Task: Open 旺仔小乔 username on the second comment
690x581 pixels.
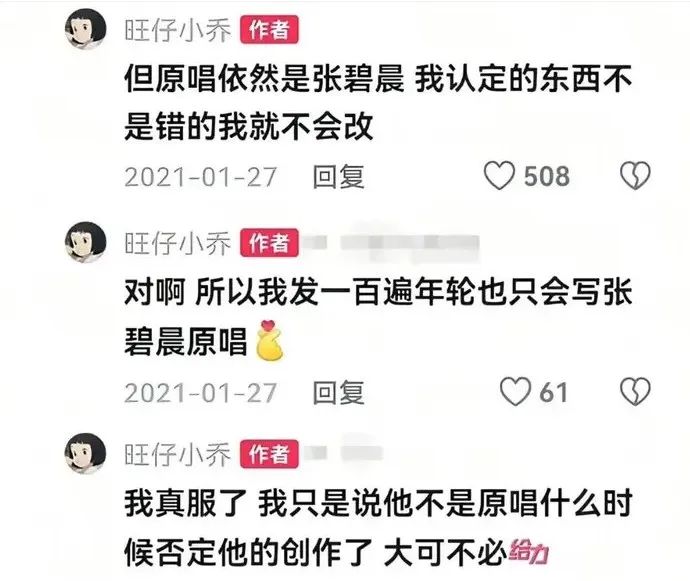Action: 178,243
